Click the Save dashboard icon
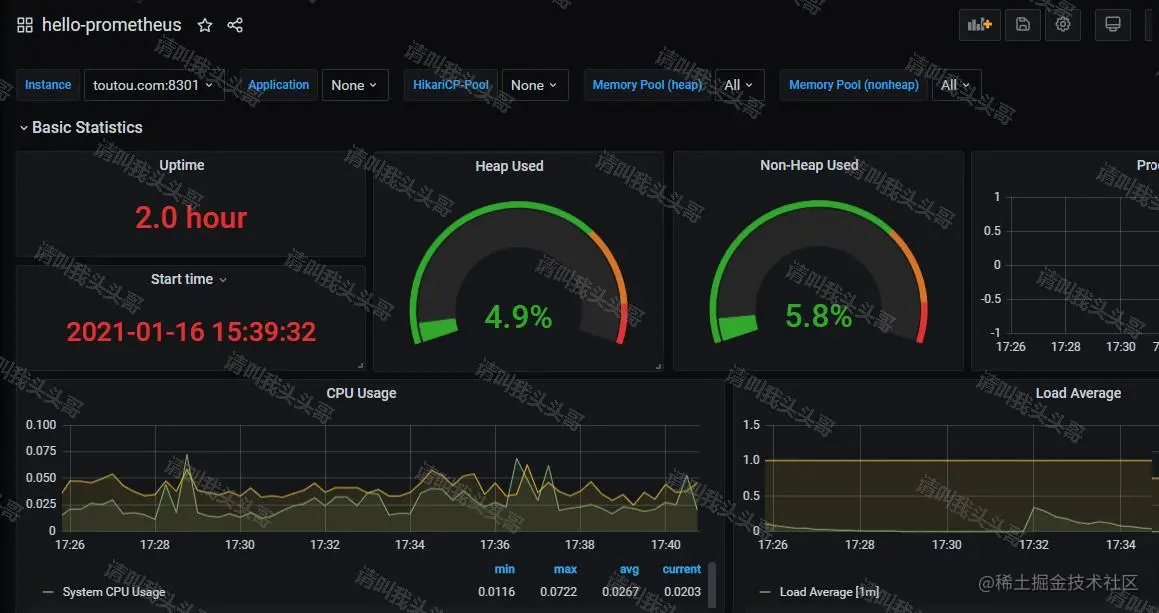This screenshot has width=1159, height=613. (x=1022, y=24)
